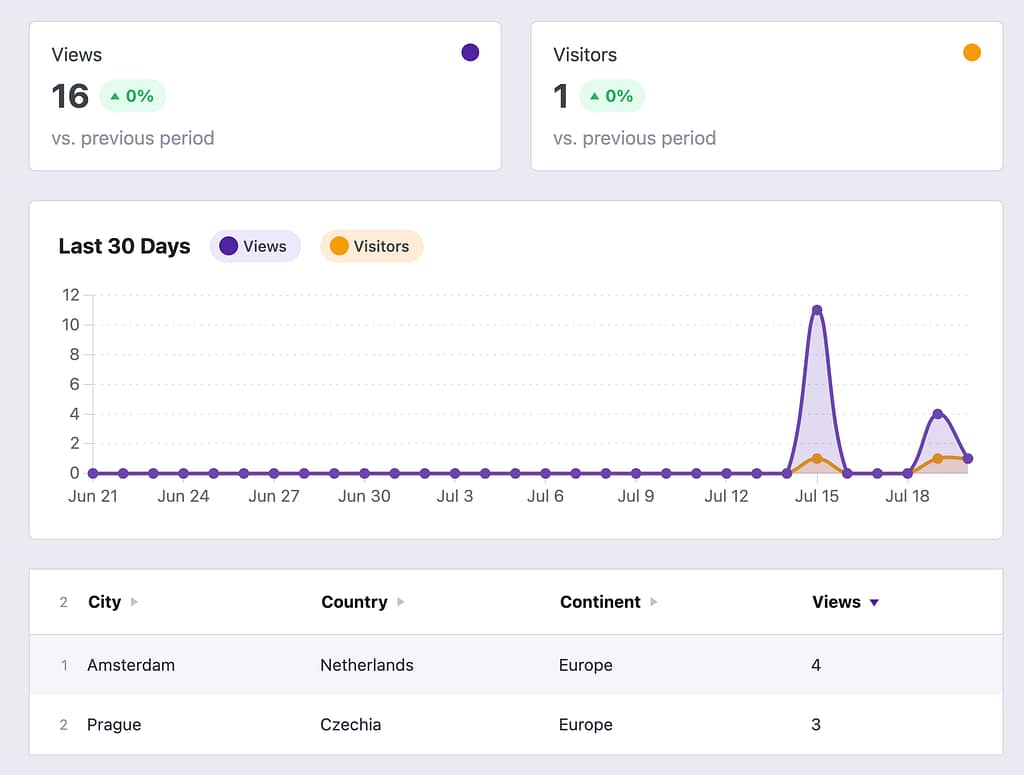Toggle the Visitors series in chart legend
The width and height of the screenshot is (1024, 775).
tap(371, 246)
